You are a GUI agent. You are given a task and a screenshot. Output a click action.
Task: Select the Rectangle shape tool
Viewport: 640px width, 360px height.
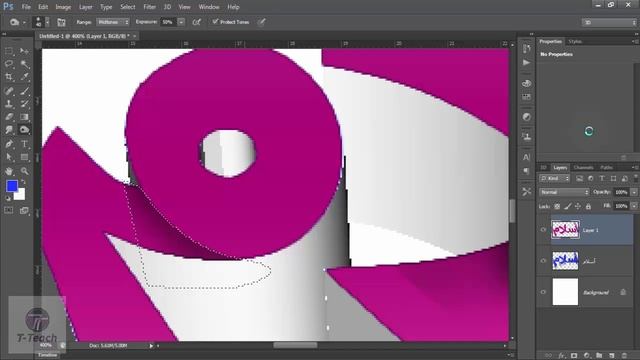click(24, 157)
